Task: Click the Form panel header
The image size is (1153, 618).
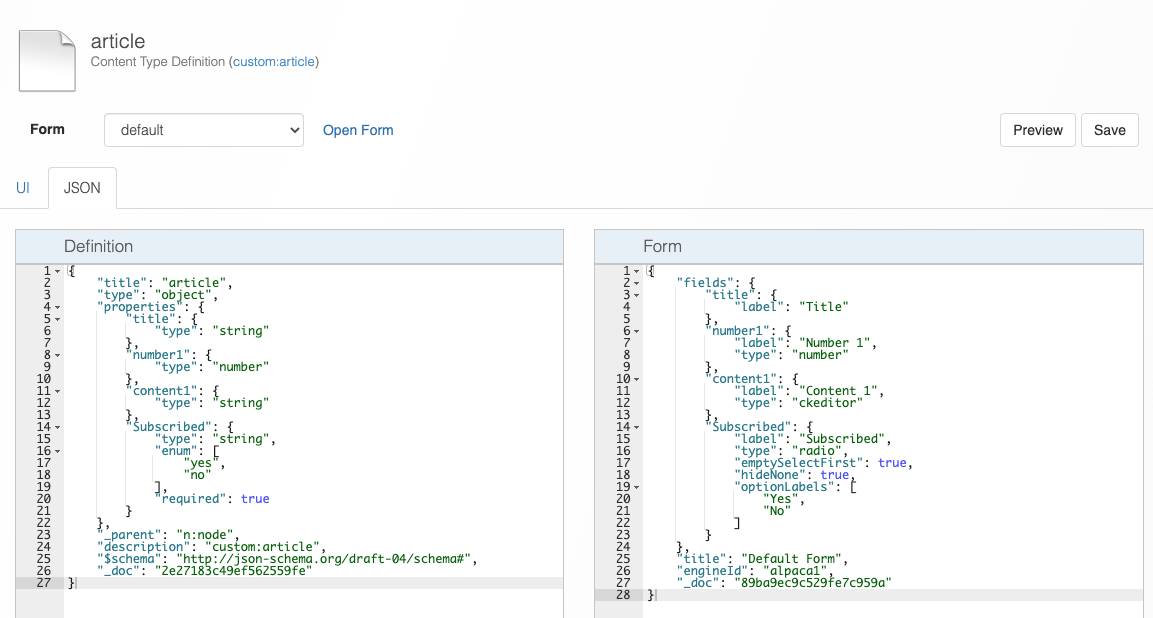Action: click(x=868, y=246)
